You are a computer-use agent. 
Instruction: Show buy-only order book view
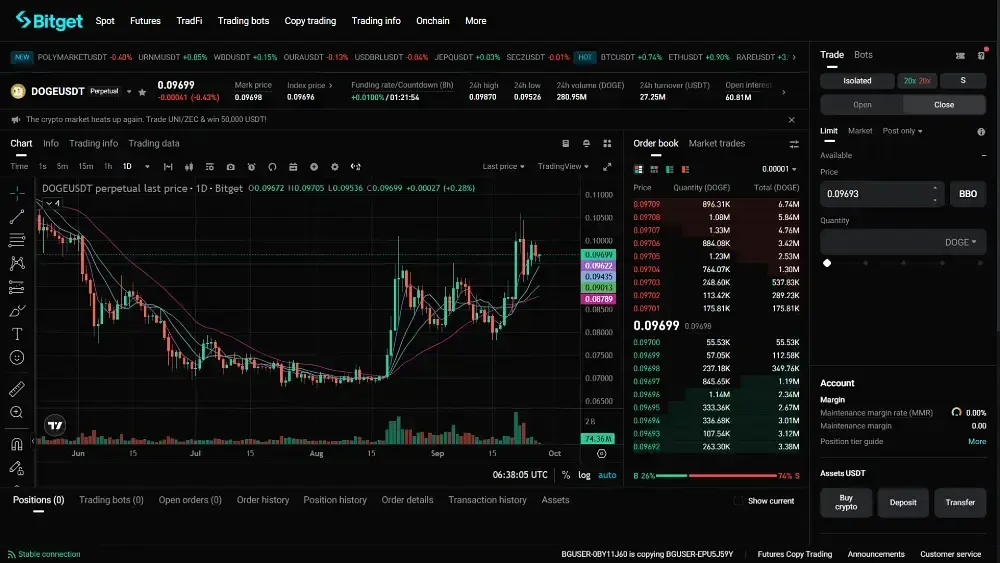[x=670, y=169]
